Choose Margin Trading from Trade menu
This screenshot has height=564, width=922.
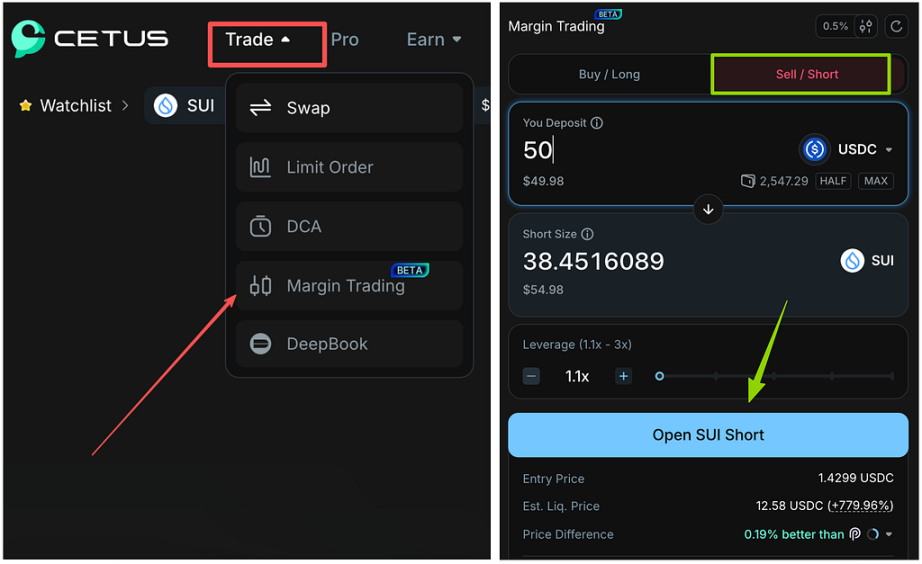tap(345, 286)
